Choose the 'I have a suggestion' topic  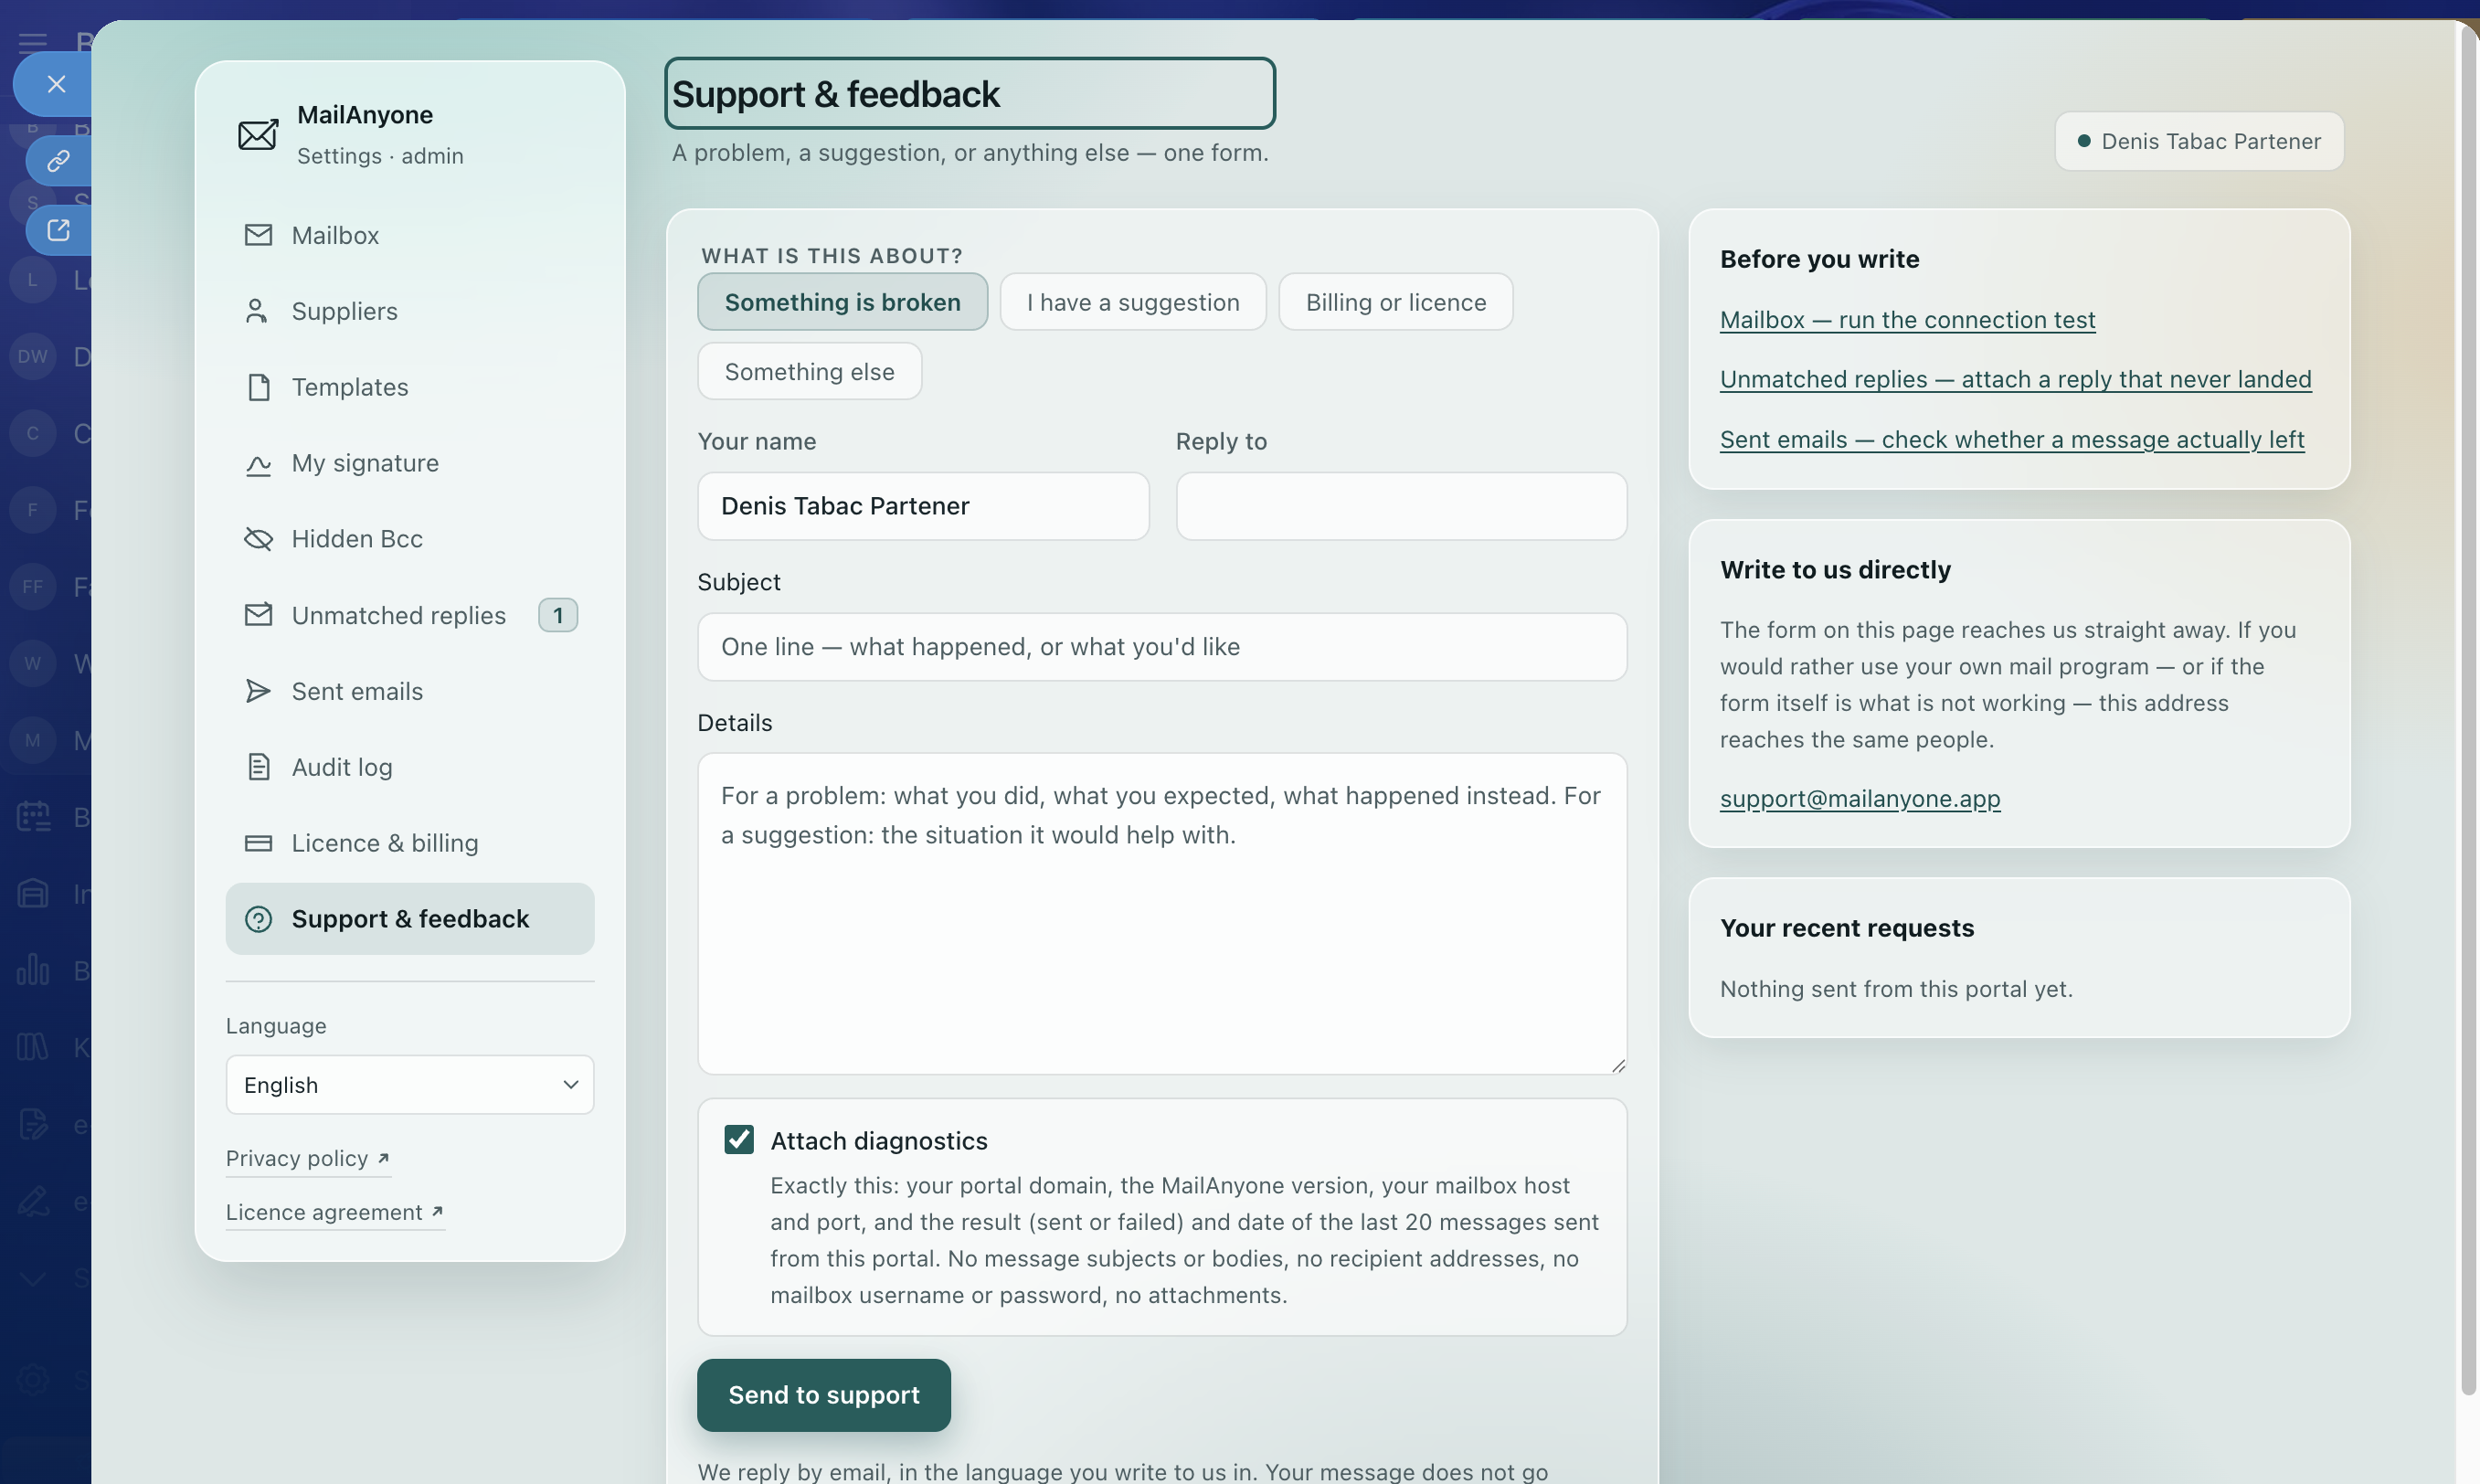tap(1133, 302)
